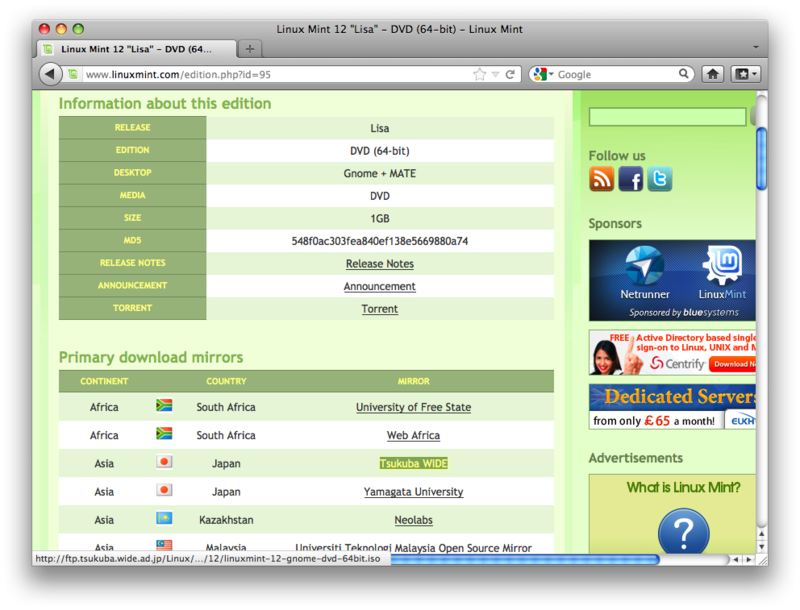Open the Centrify Active Directory ad
800x610 pixels.
click(x=672, y=352)
